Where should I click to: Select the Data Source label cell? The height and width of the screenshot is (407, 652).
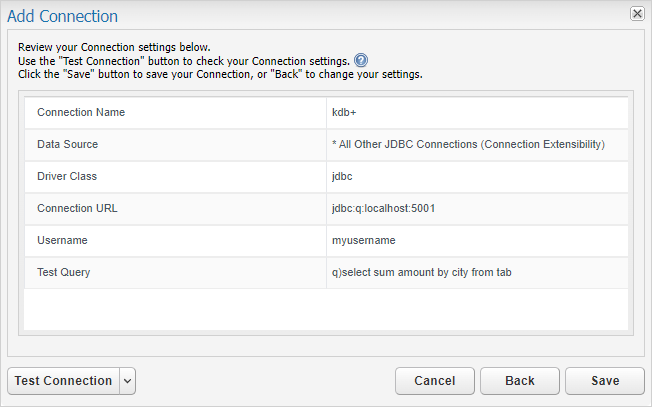(x=175, y=144)
